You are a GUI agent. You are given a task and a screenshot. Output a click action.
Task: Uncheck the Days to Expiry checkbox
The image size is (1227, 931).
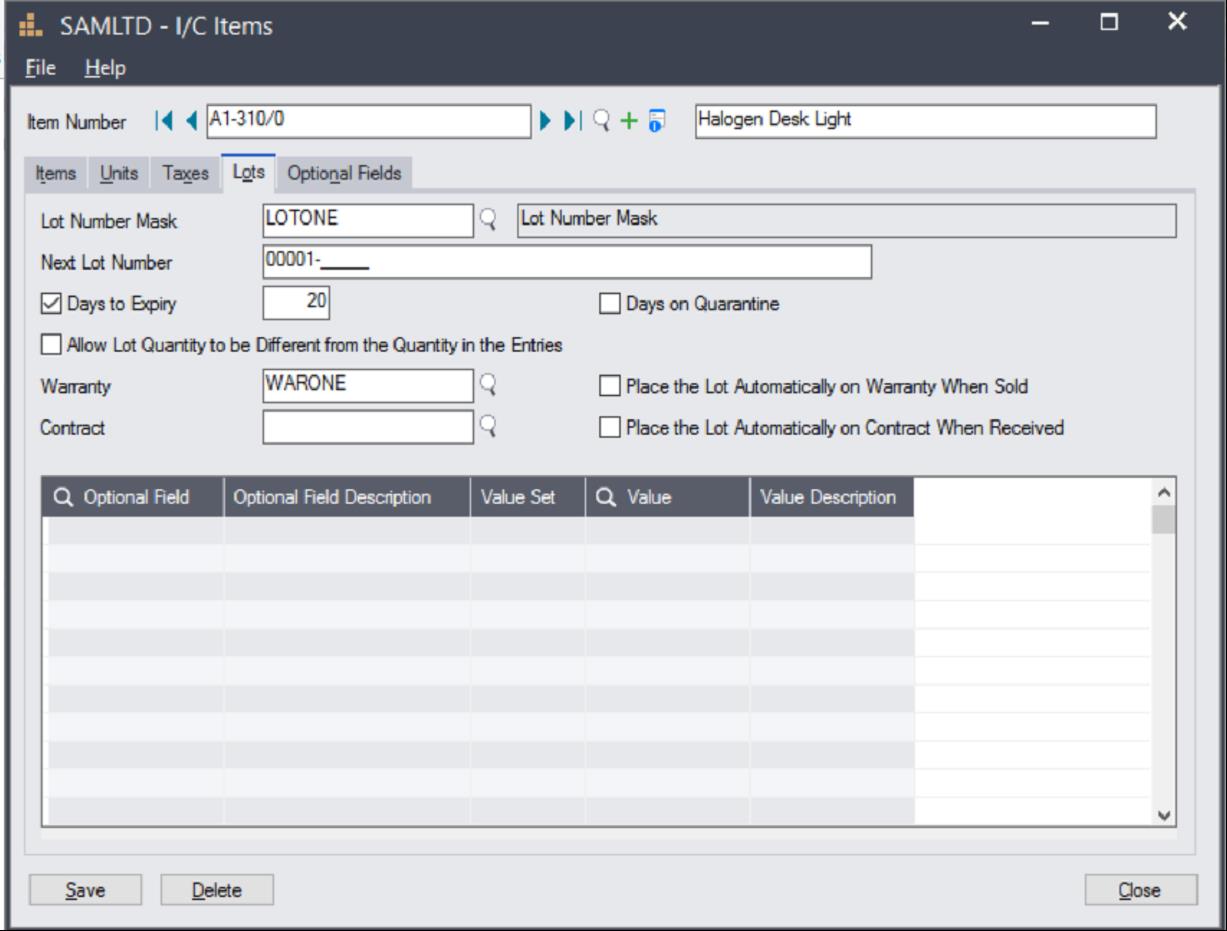pos(50,304)
